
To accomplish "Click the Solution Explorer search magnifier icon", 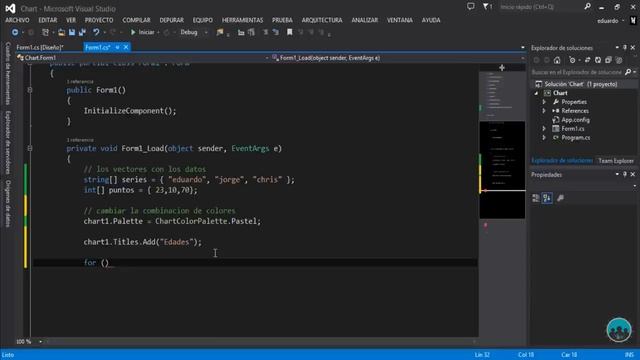I will click(x=628, y=72).
